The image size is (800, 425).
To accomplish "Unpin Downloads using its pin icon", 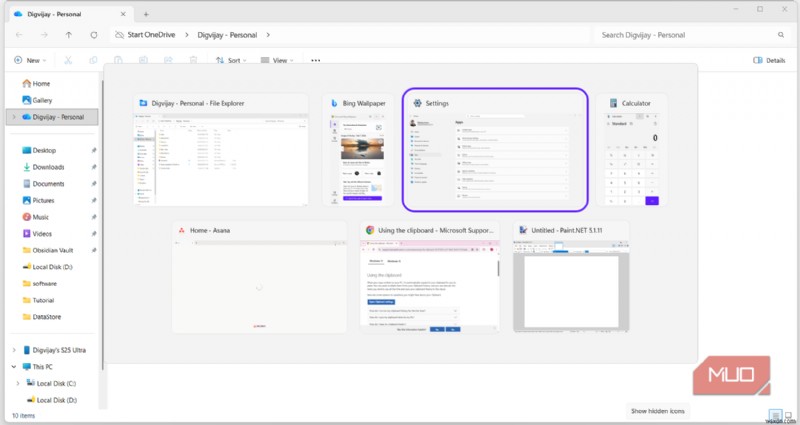I will pyautogui.click(x=94, y=167).
